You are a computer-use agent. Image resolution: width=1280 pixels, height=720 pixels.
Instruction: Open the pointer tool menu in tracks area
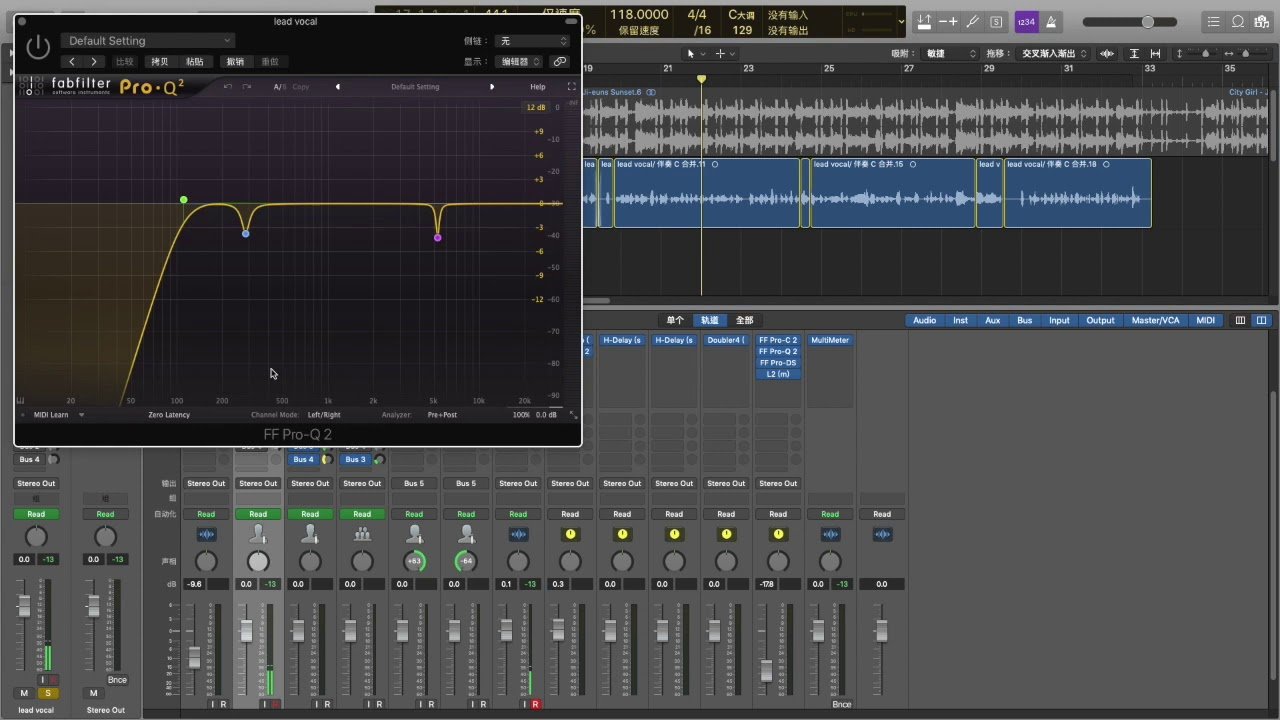click(694, 53)
